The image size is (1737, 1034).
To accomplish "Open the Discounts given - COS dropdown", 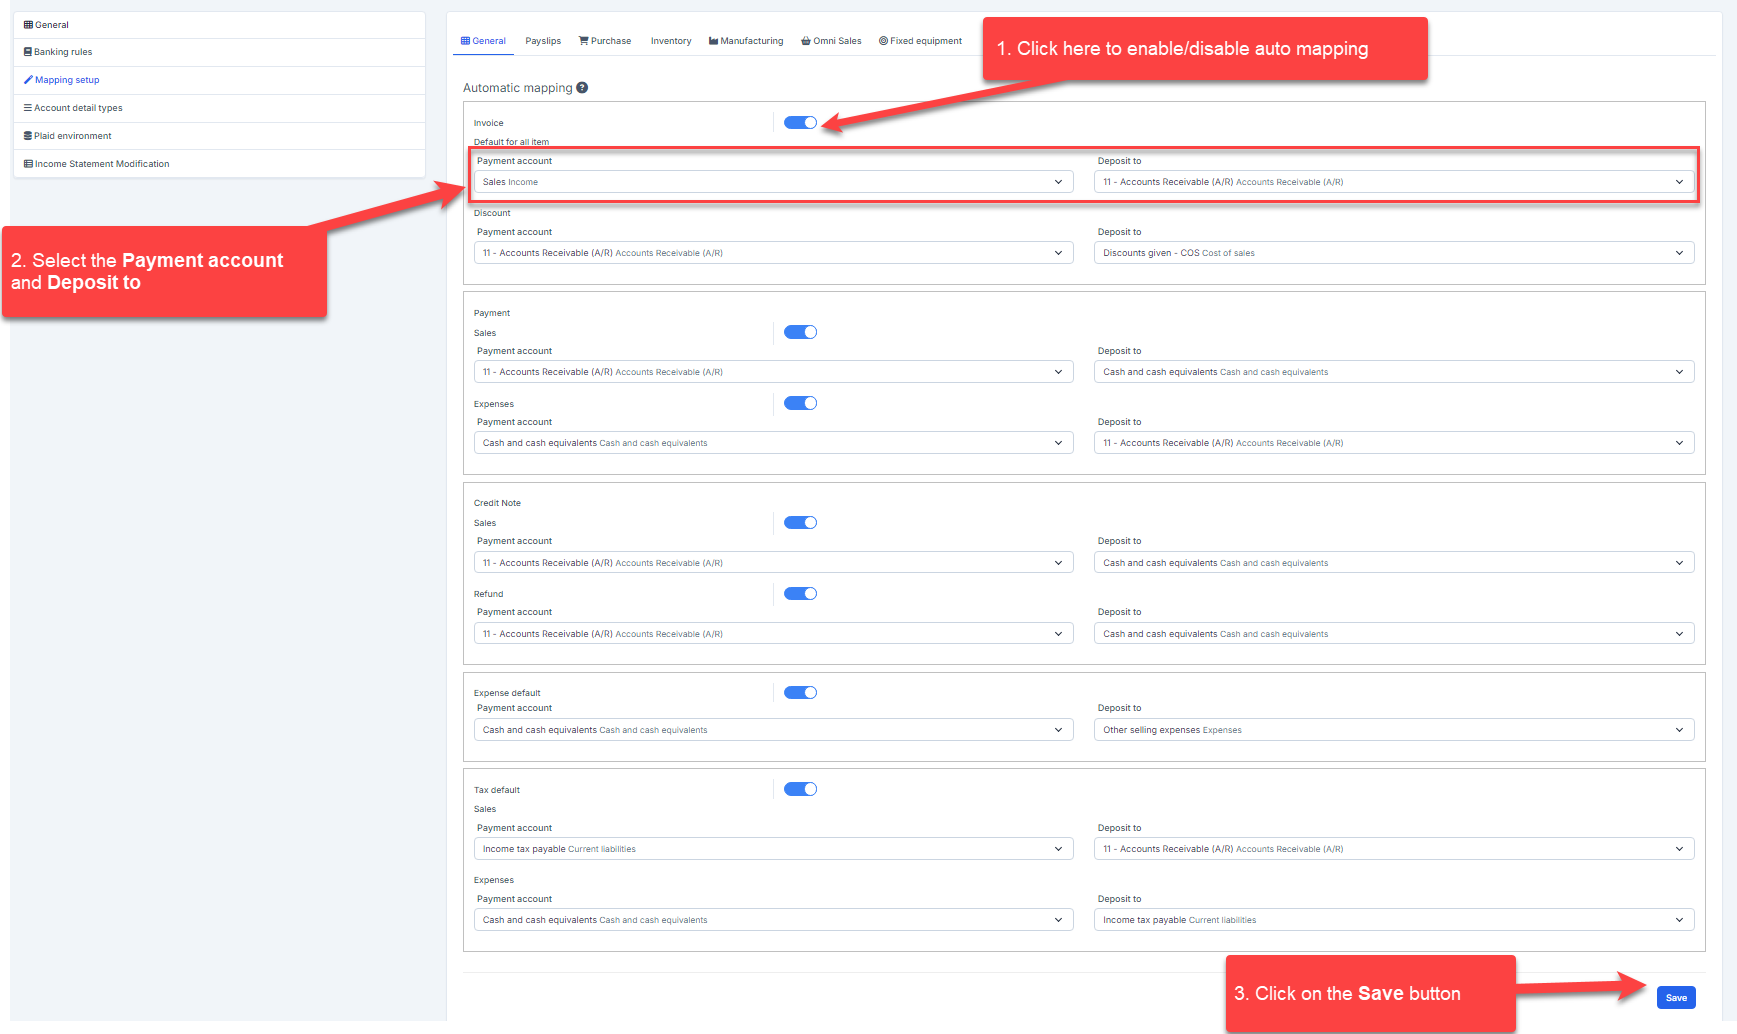I will pyautogui.click(x=1393, y=253).
